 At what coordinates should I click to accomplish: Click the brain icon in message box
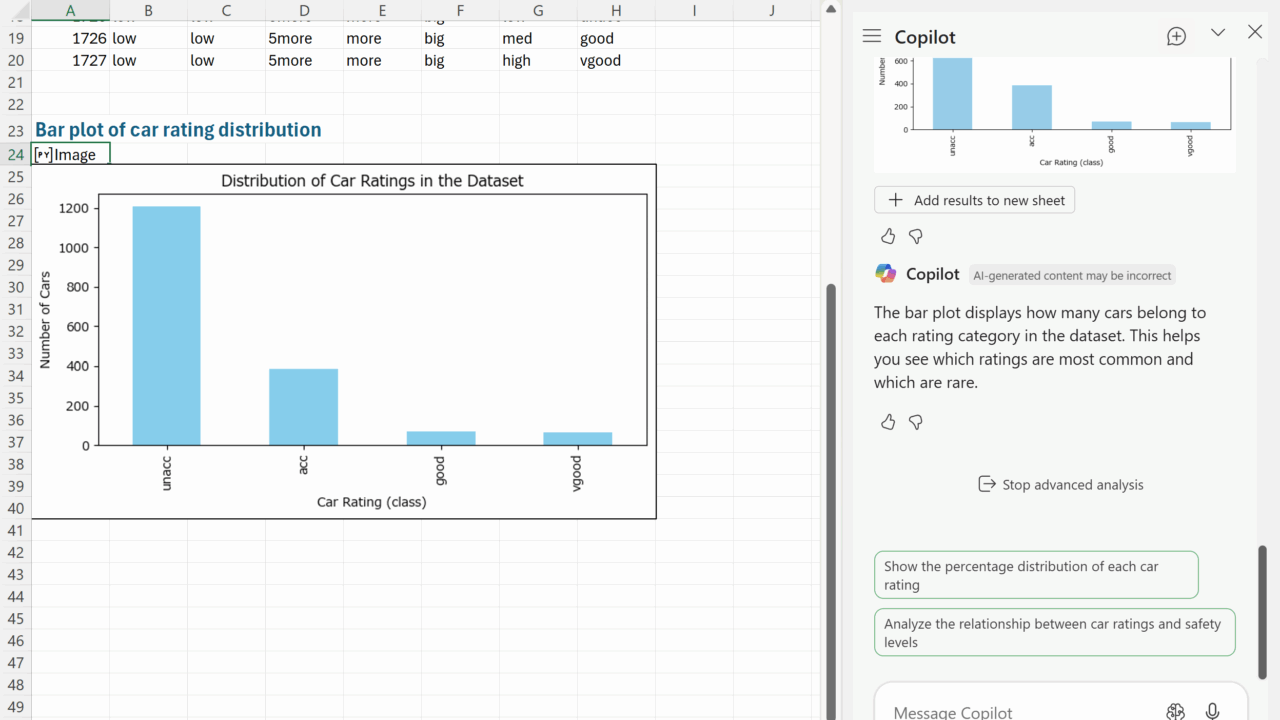tap(1175, 711)
